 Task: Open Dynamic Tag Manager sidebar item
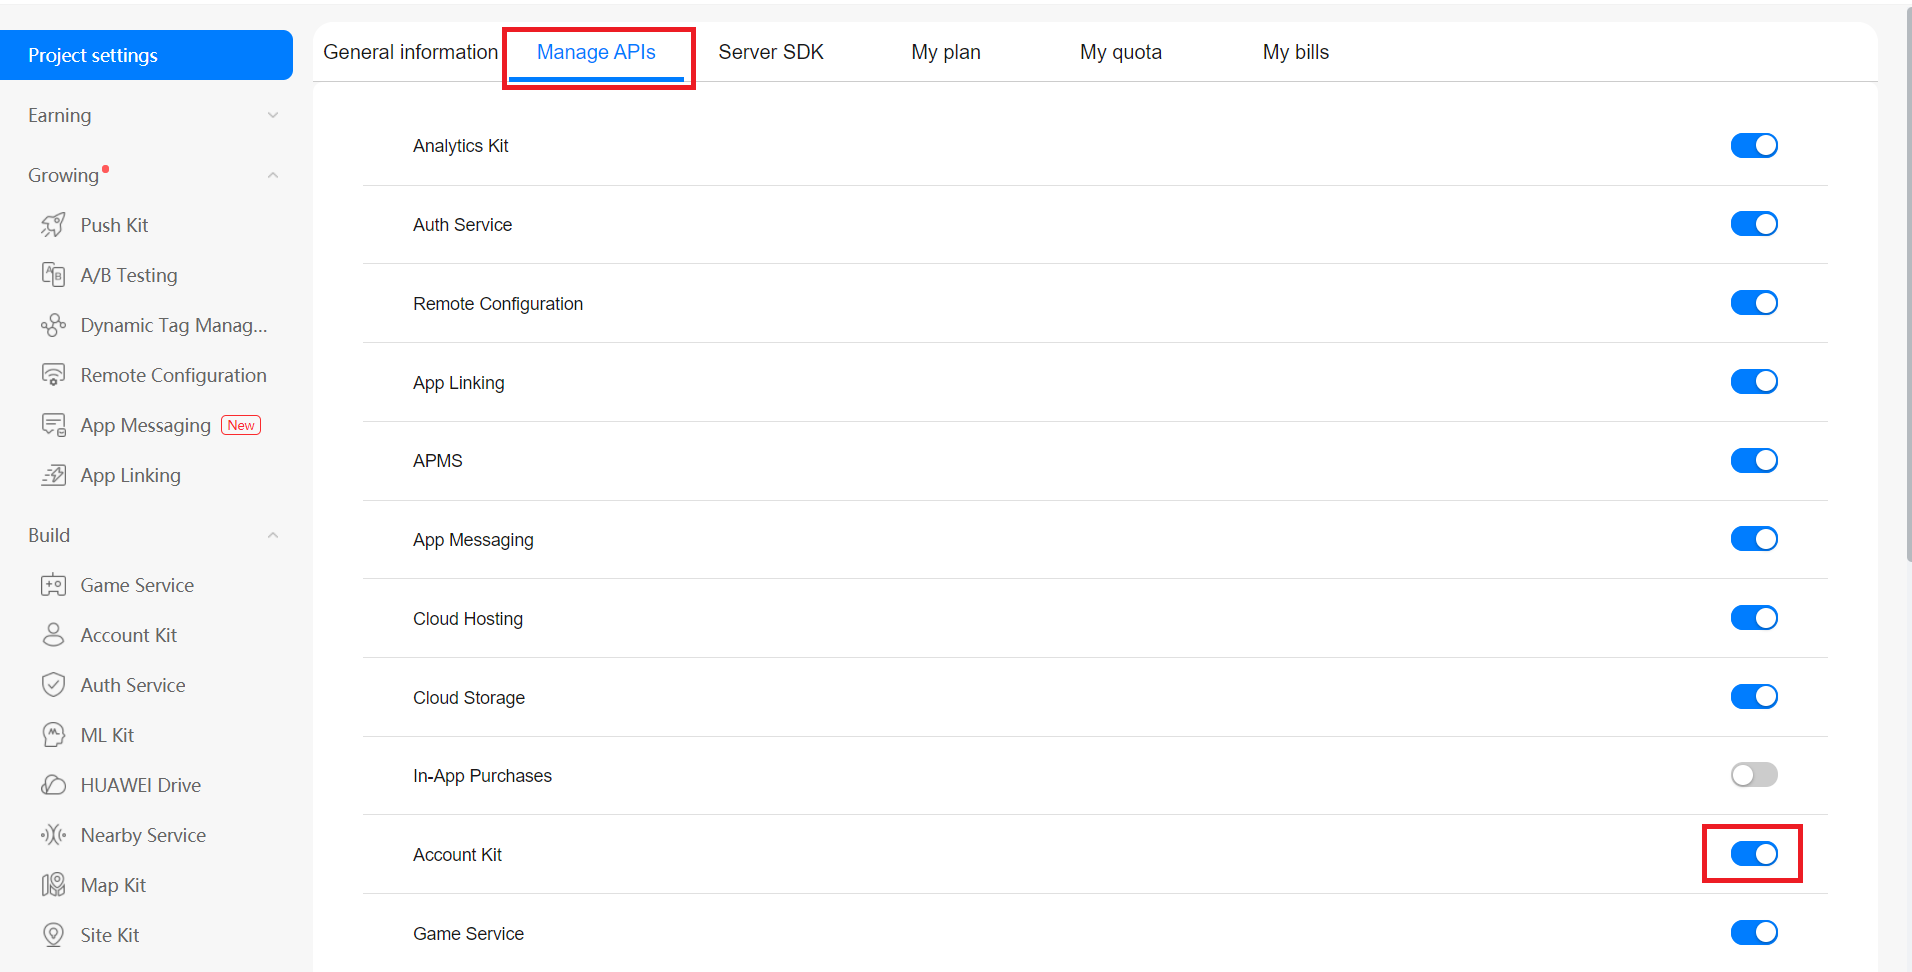tap(174, 325)
